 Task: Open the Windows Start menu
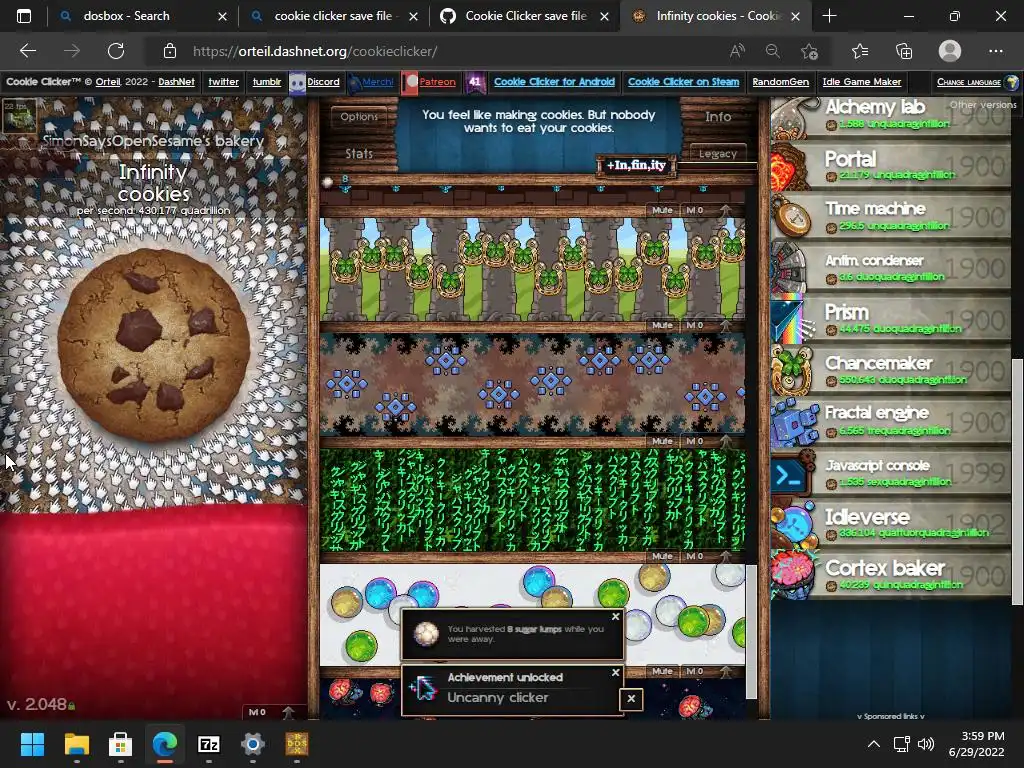click(x=32, y=744)
